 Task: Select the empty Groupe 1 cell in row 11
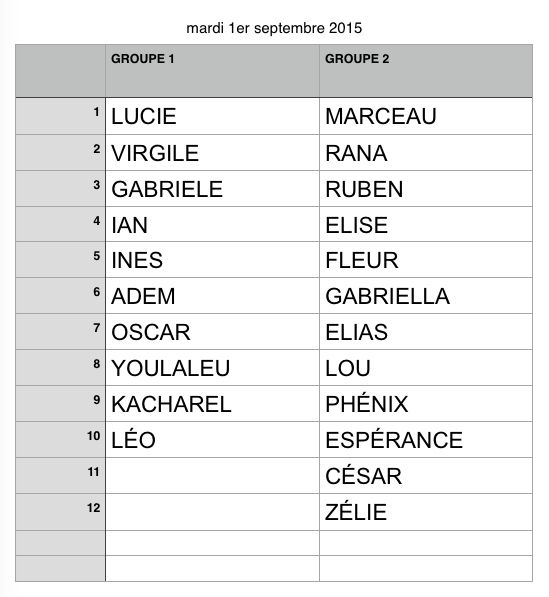pyautogui.click(x=212, y=476)
